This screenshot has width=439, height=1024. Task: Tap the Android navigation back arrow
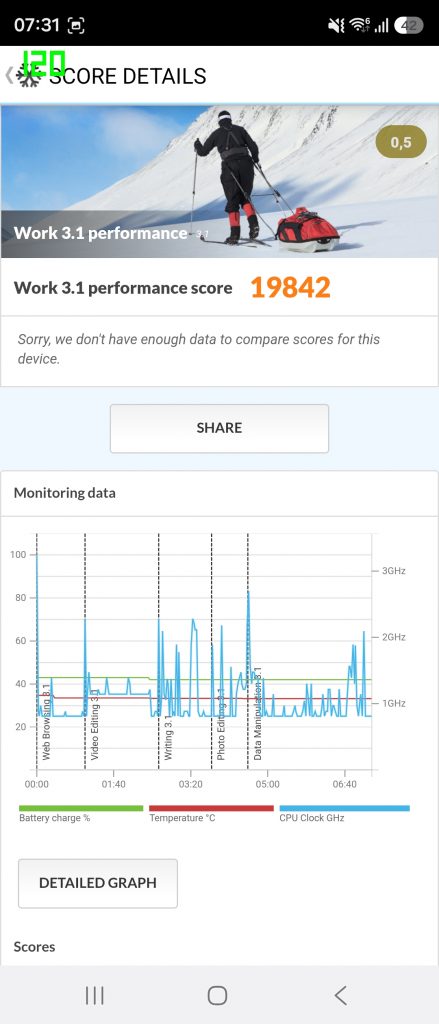click(340, 995)
